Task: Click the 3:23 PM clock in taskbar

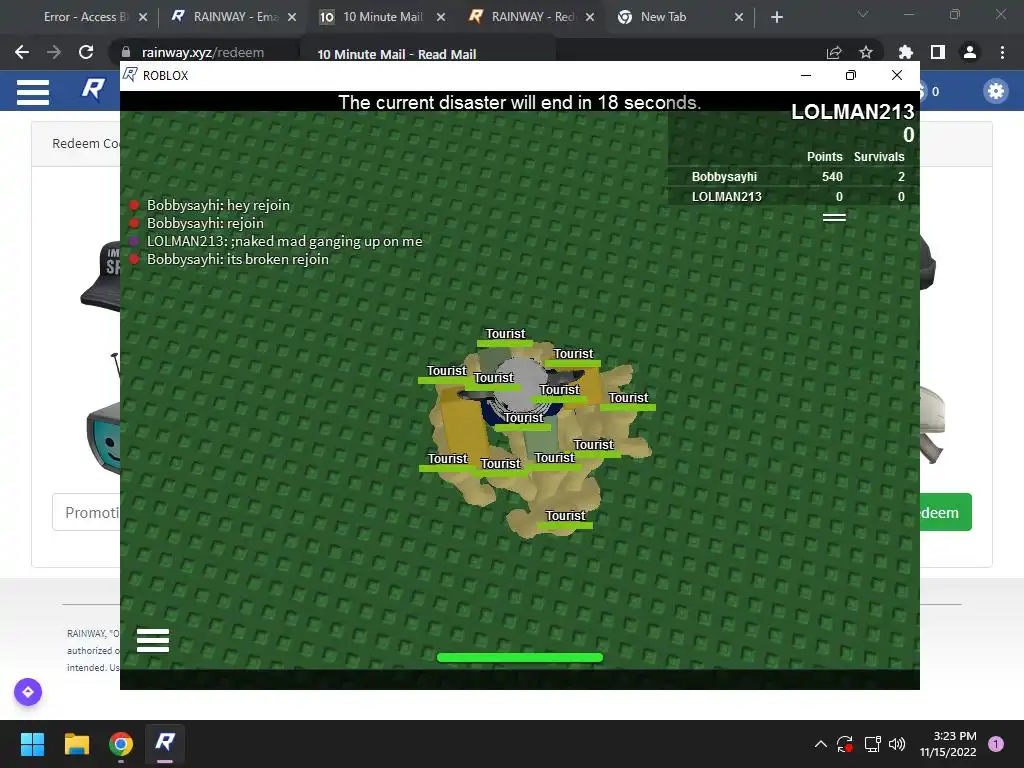Action: [954, 736]
